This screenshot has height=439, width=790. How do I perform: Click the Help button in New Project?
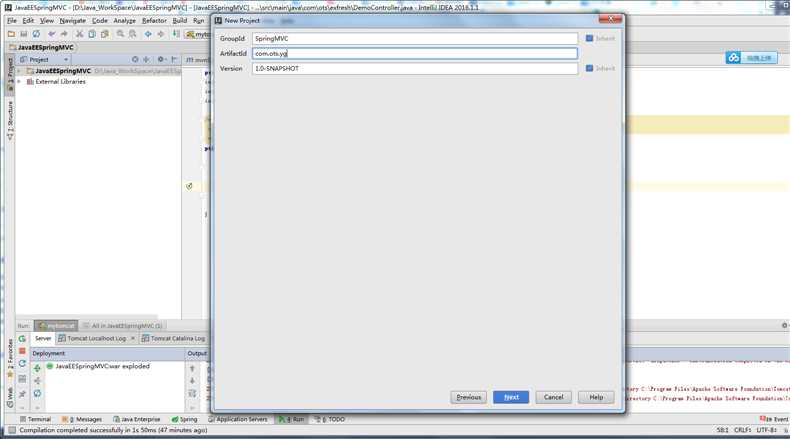(x=596, y=397)
